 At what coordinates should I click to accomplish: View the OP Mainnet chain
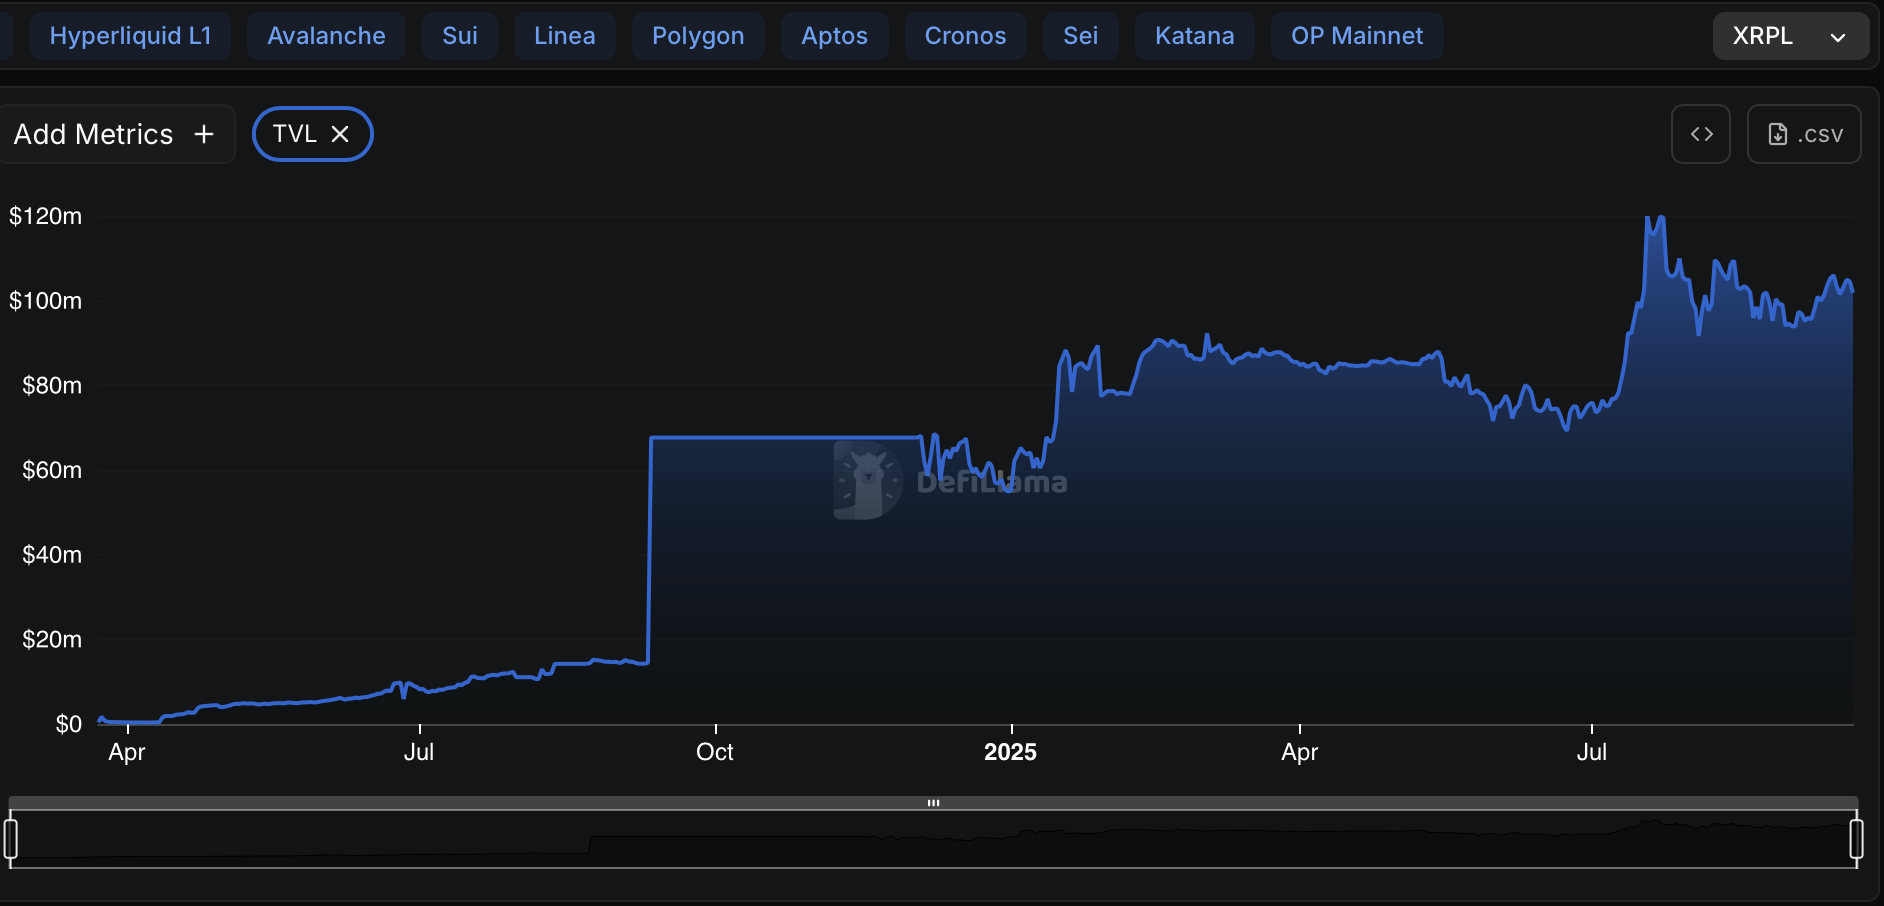[1357, 36]
